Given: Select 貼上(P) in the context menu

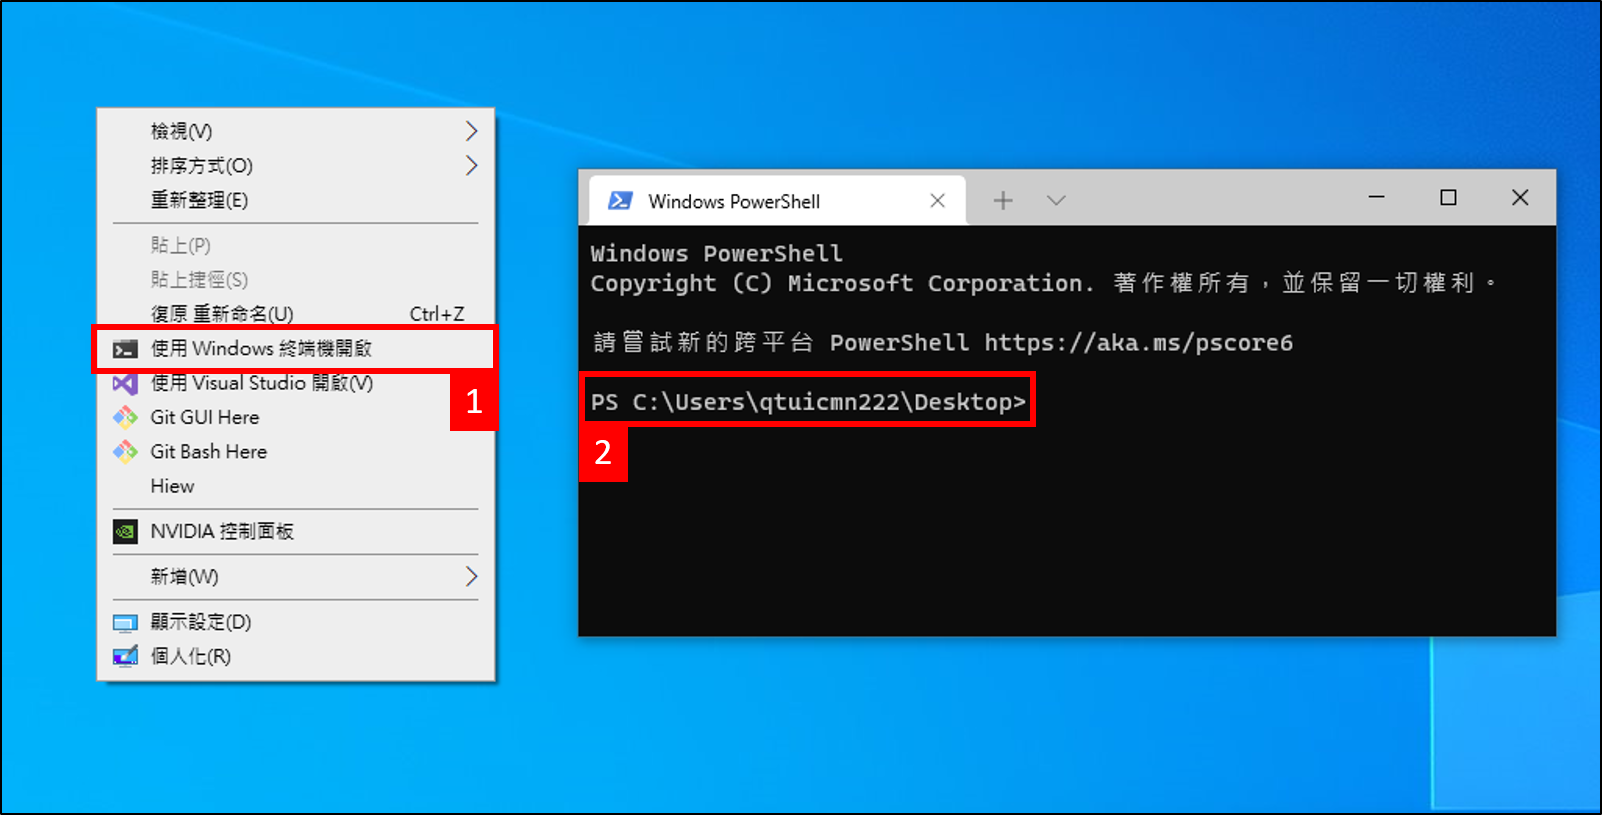Looking at the screenshot, I should (x=296, y=245).
